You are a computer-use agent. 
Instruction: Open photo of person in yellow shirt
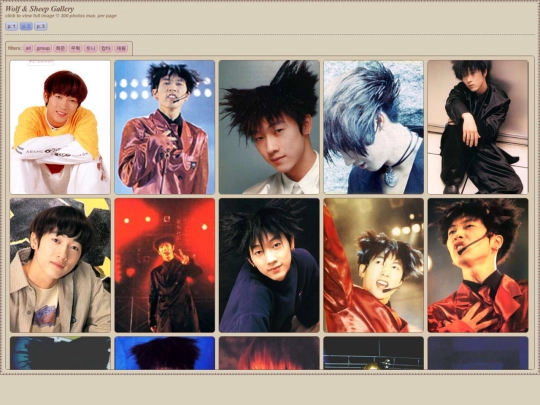point(60,127)
